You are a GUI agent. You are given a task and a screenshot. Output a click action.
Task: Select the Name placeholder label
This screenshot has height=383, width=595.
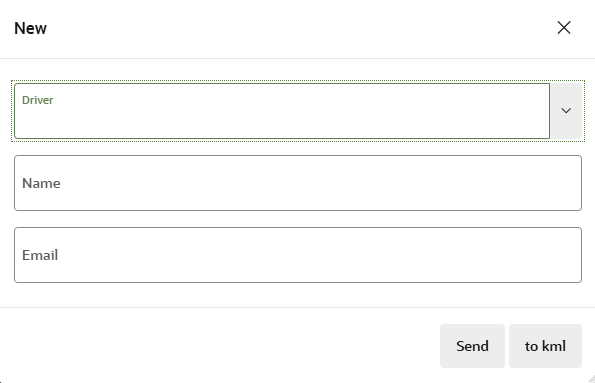point(41,183)
